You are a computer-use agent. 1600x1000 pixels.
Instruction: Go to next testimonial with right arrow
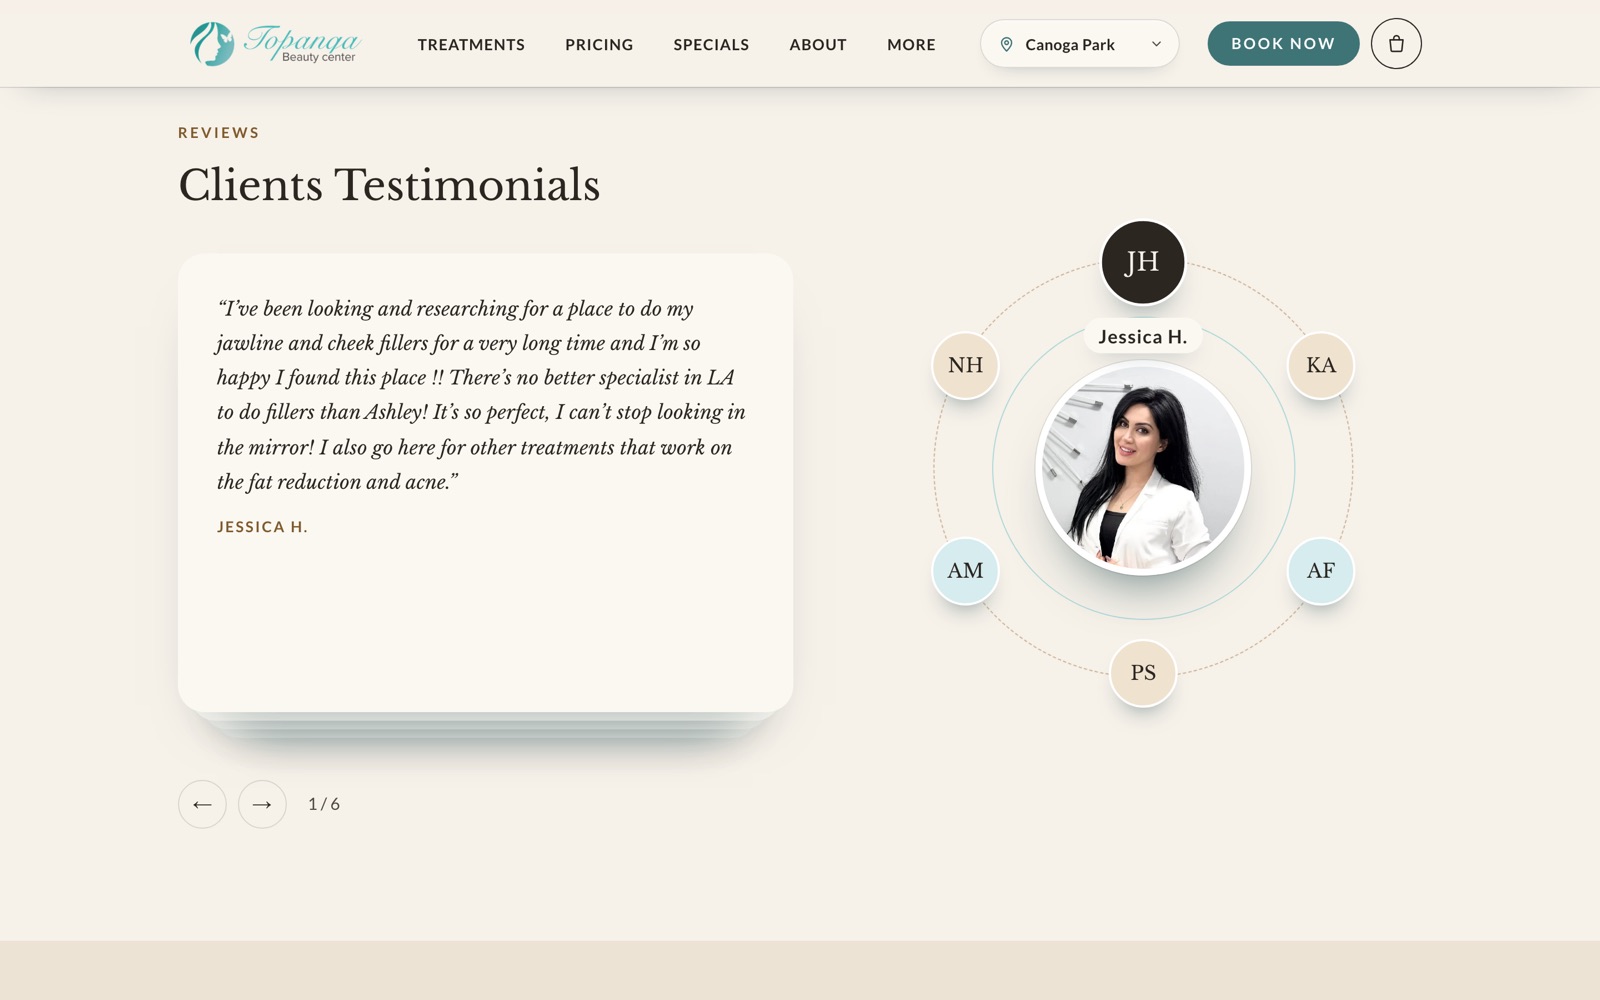(262, 804)
